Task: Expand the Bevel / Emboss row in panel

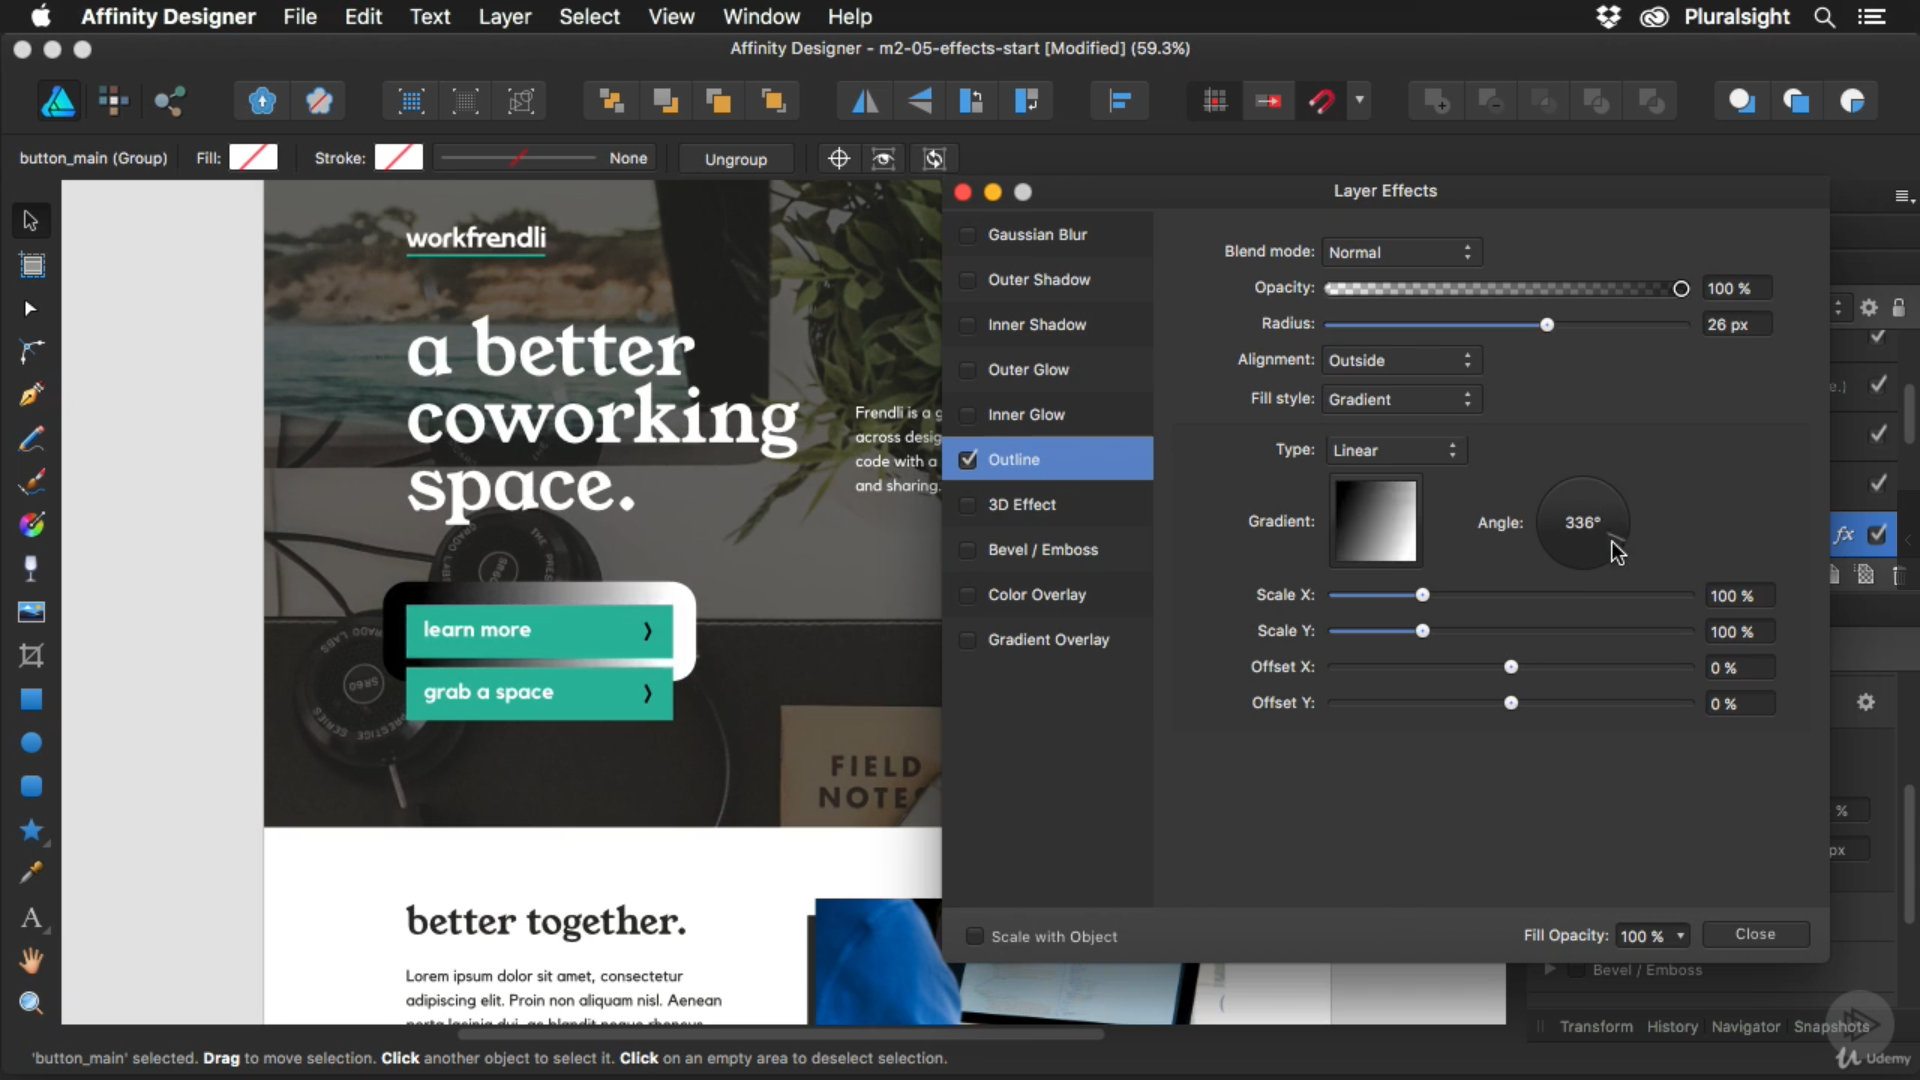Action: (1550, 970)
